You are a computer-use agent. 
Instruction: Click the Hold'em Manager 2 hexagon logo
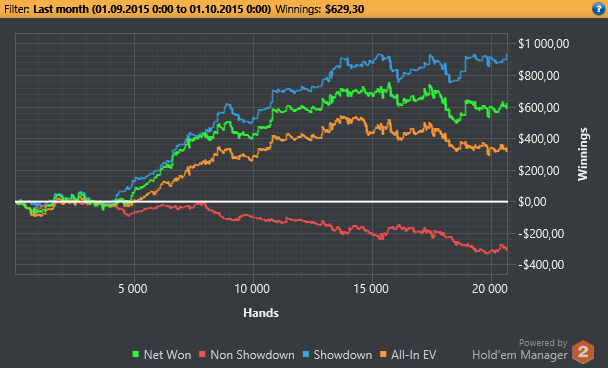pos(583,351)
